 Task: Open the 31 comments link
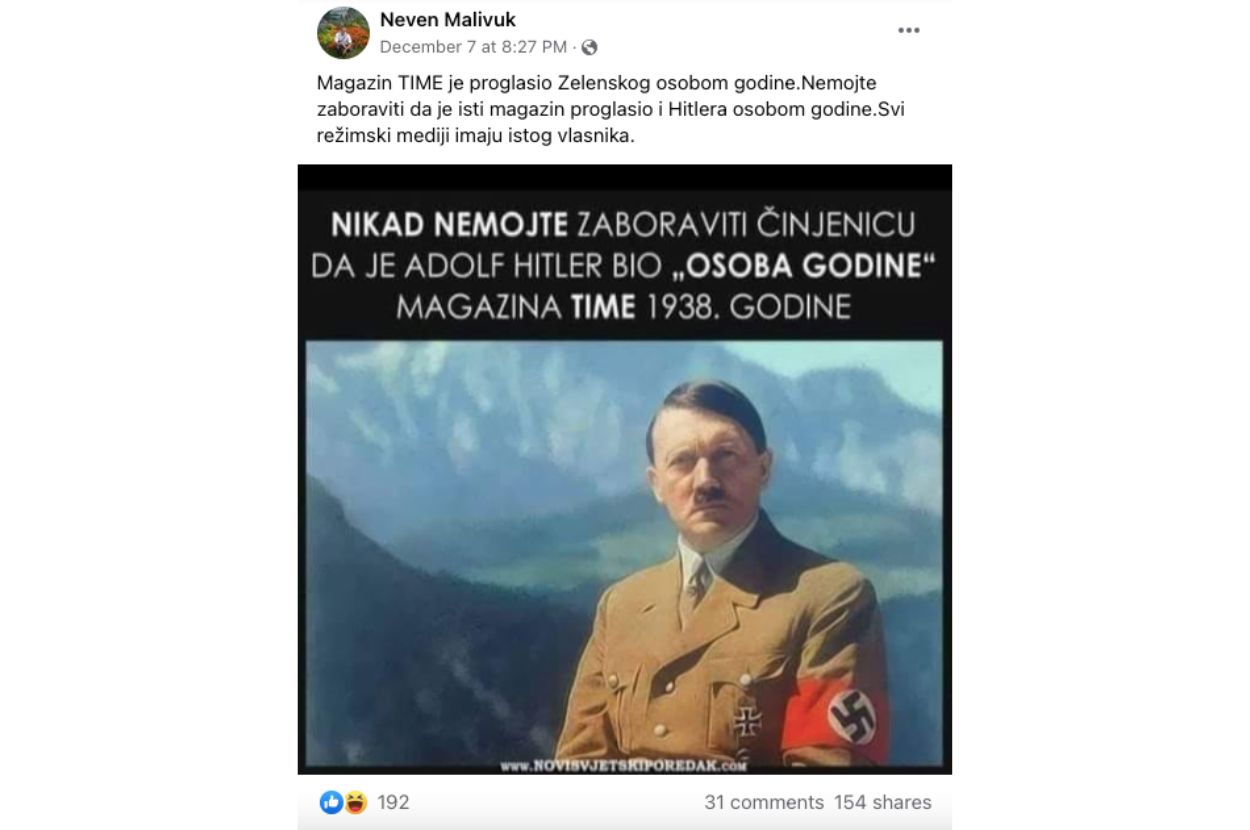click(x=764, y=802)
